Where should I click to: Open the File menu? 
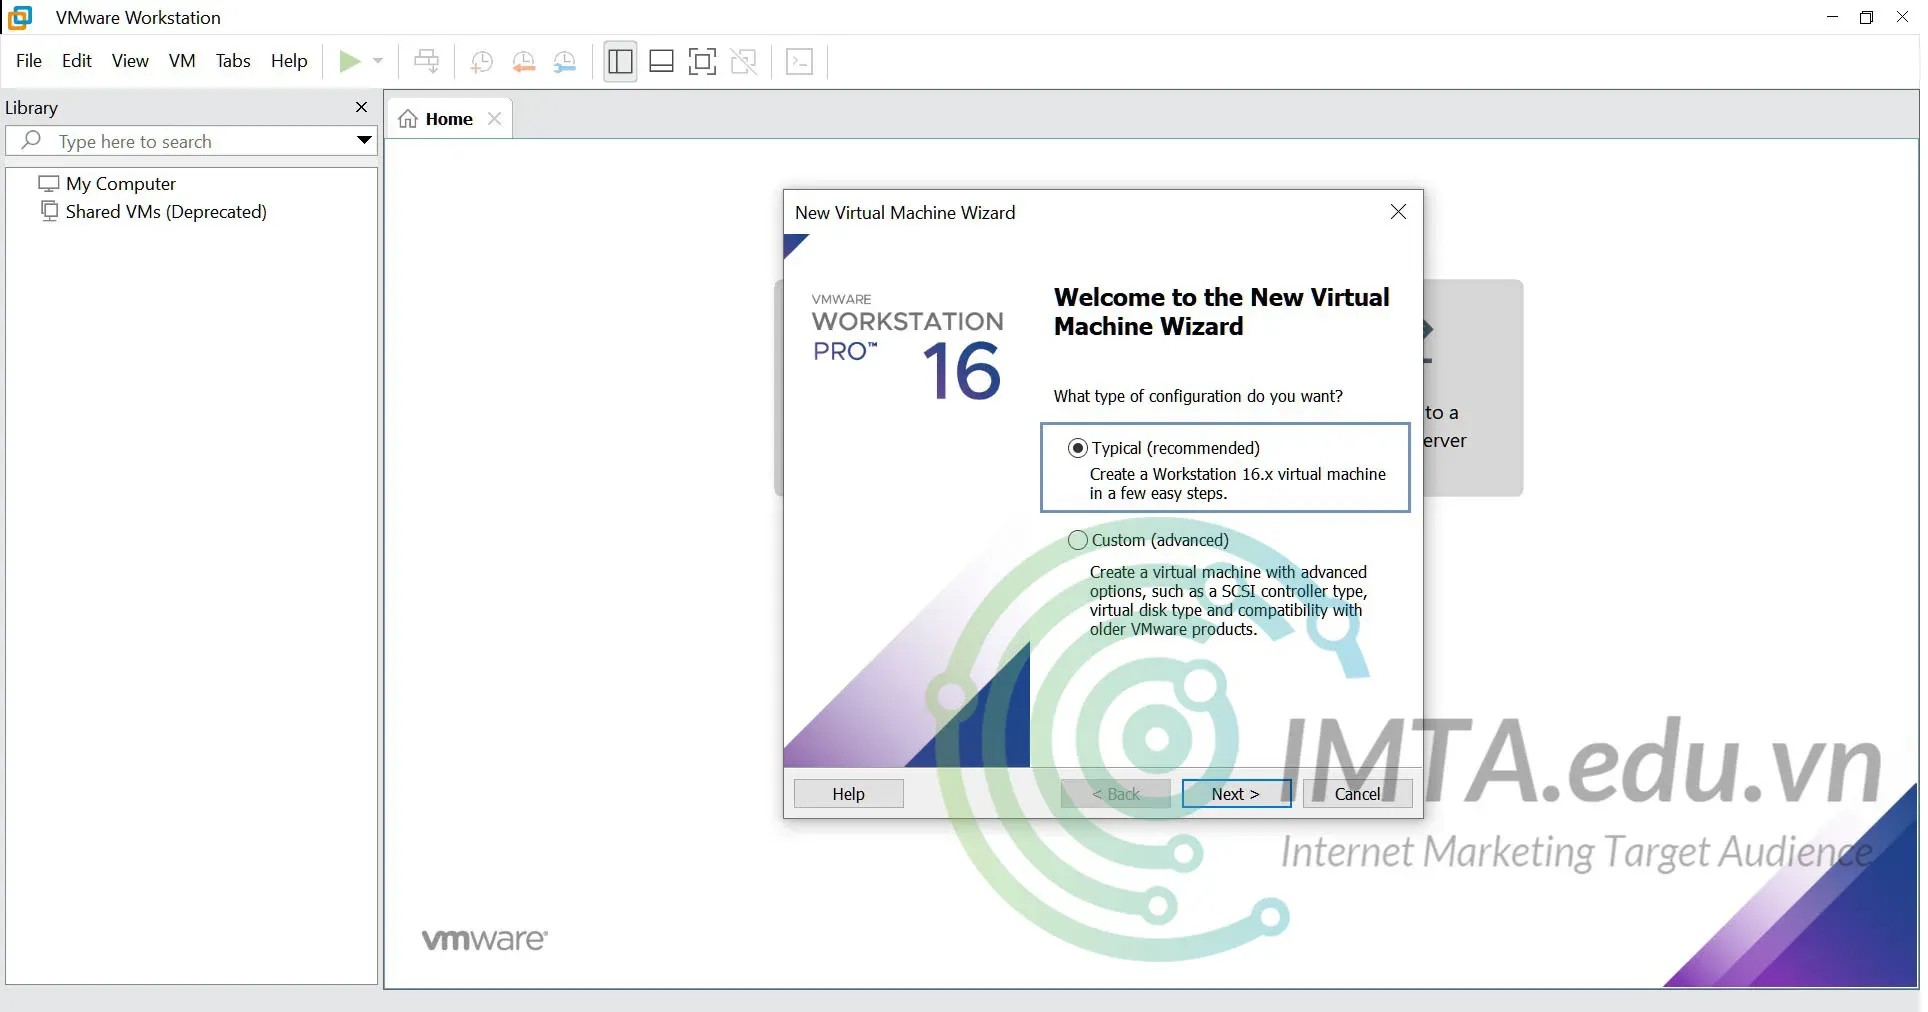[x=29, y=61]
